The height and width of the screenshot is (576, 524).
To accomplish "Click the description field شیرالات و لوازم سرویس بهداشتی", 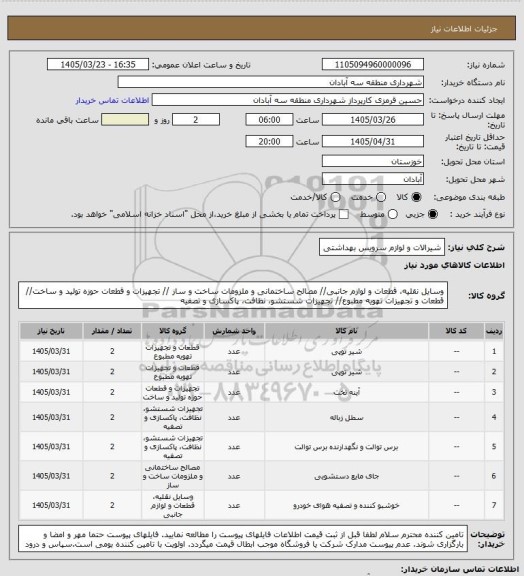I will pos(382,247).
